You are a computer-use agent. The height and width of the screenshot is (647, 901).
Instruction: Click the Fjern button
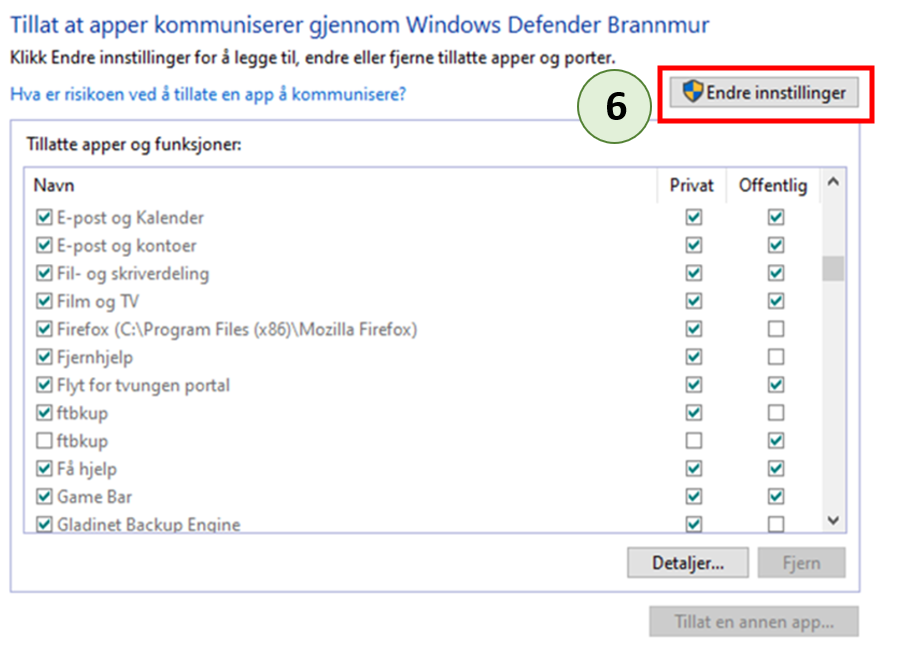[x=800, y=563]
